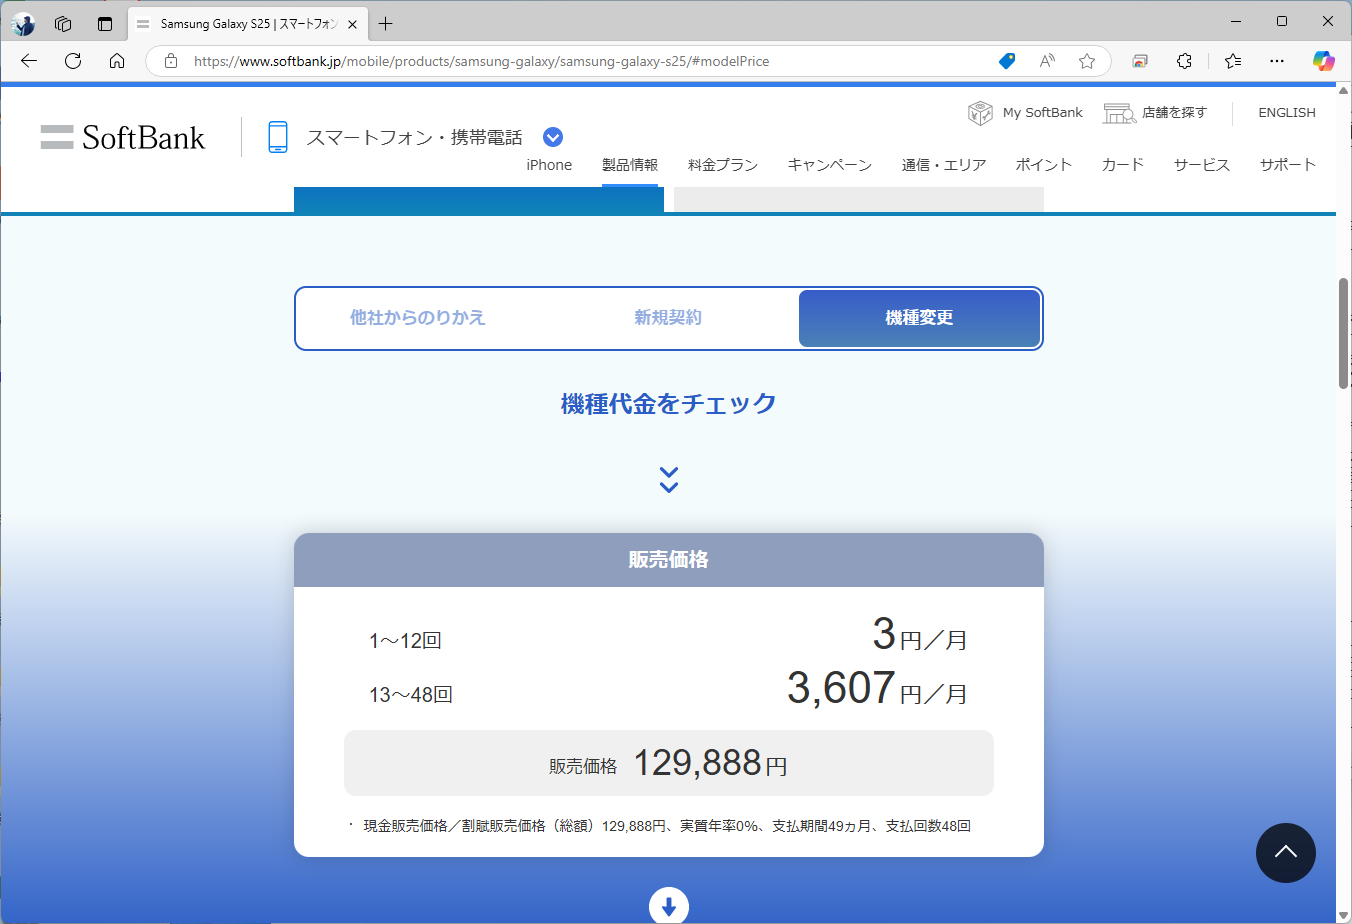Screen dimensions: 1352x924
Task: Click the double chevron under 機種代金をチェック
Action: coord(668,479)
